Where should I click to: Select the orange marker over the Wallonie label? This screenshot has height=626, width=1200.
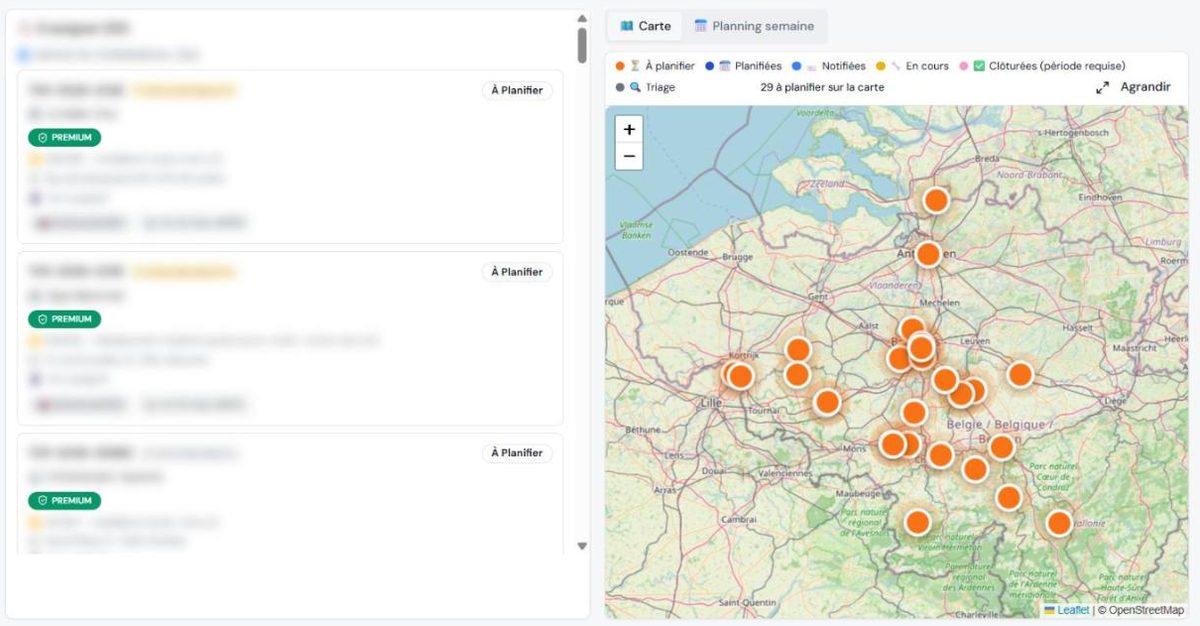(x=1059, y=522)
